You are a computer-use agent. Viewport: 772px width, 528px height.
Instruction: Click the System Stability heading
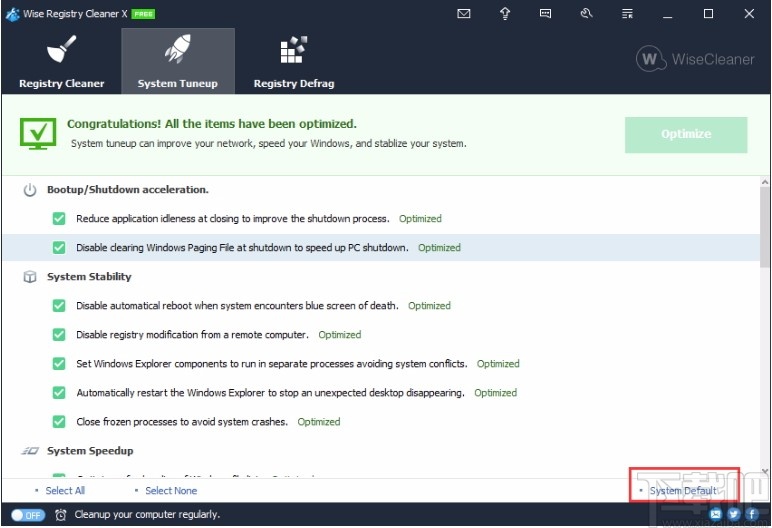[x=89, y=277]
